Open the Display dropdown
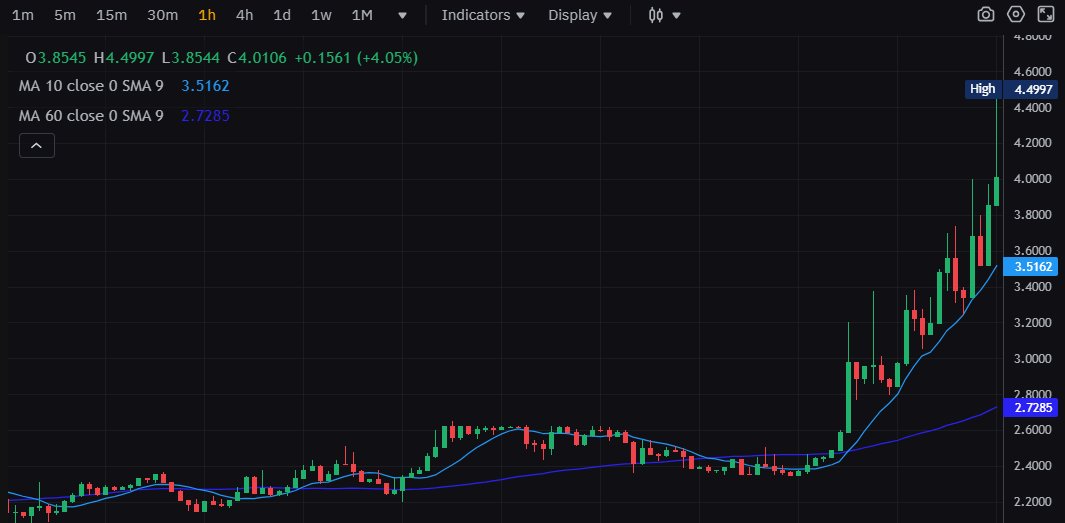Screen dimensions: 1065x523 tap(580, 15)
